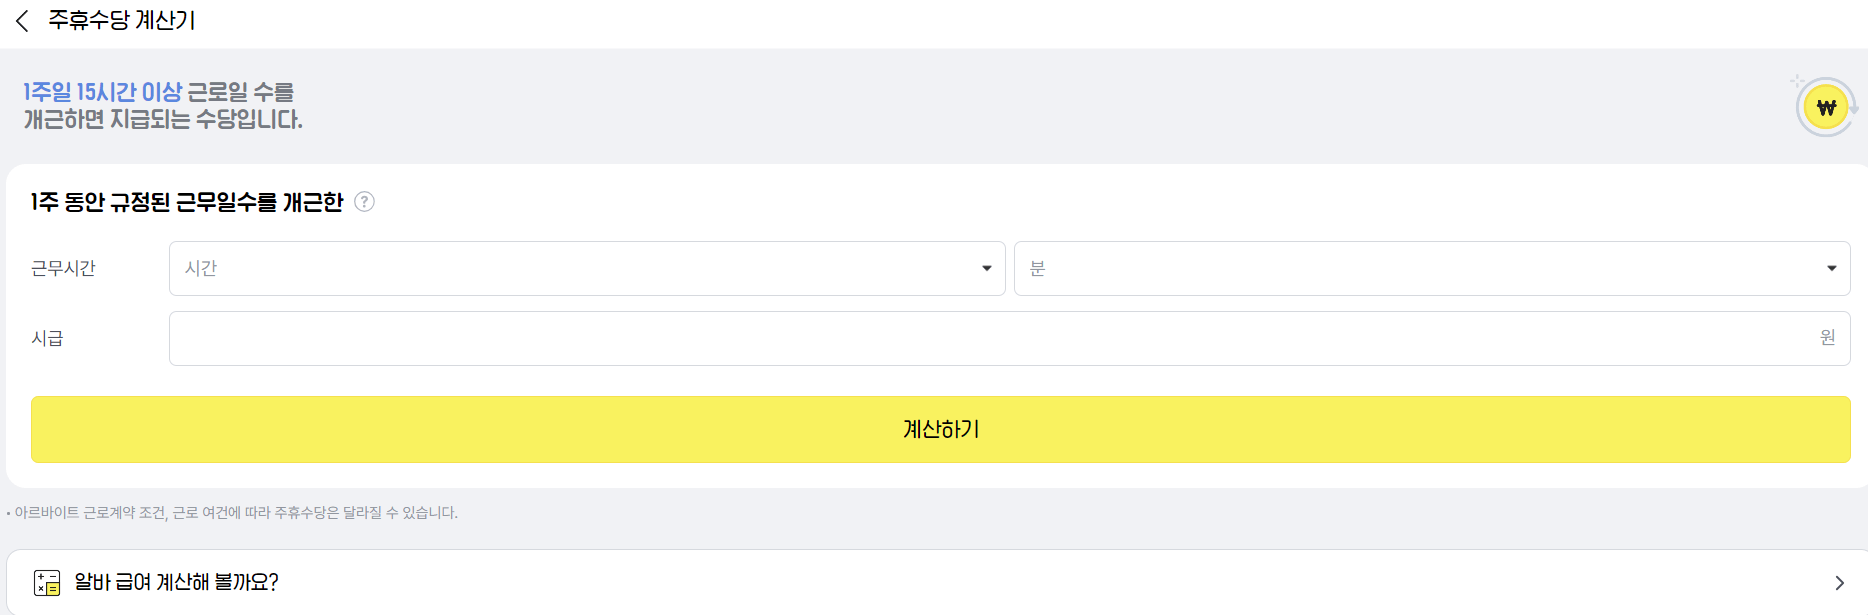Expand the hours selector dropdown arrow
This screenshot has height=615, width=1868.
coord(985,268)
